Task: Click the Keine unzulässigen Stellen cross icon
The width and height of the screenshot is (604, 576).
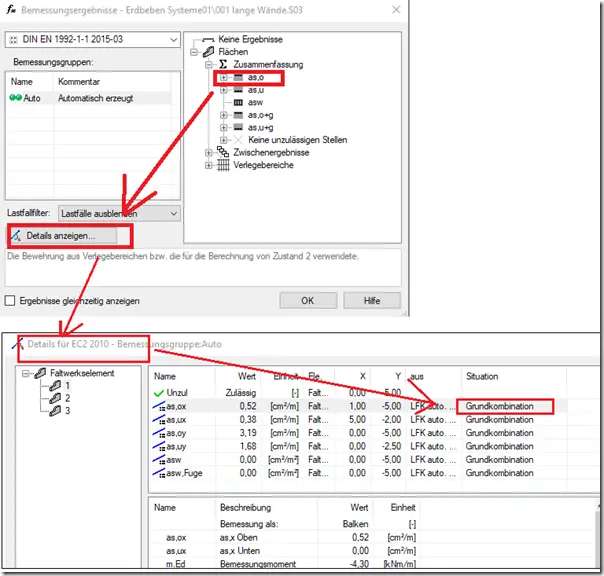Action: pos(238,140)
